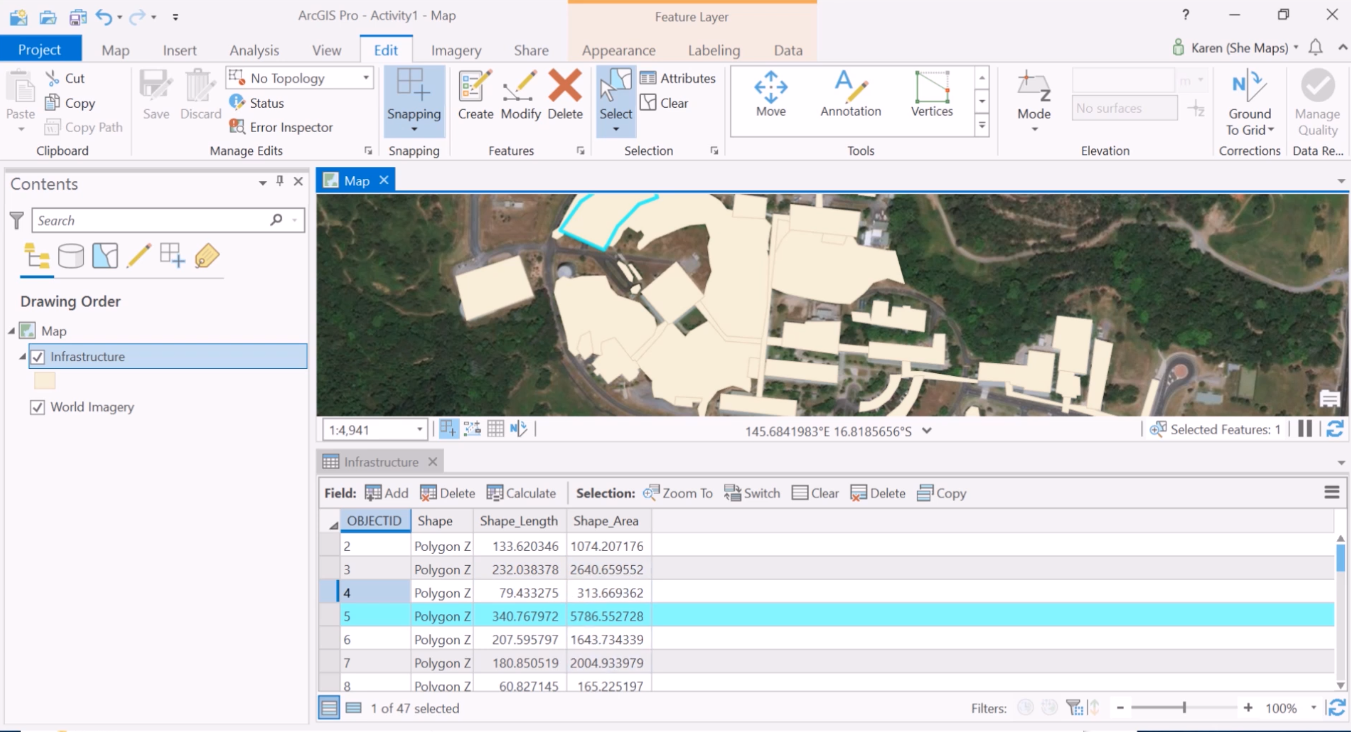
Task: Collapse the Infrastructure layer symbology
Action: pos(23,356)
